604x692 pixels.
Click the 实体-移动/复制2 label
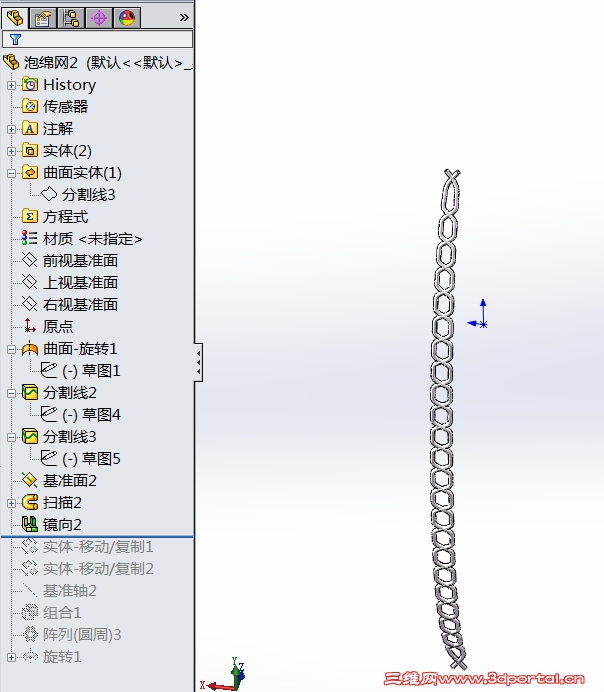[x=98, y=568]
